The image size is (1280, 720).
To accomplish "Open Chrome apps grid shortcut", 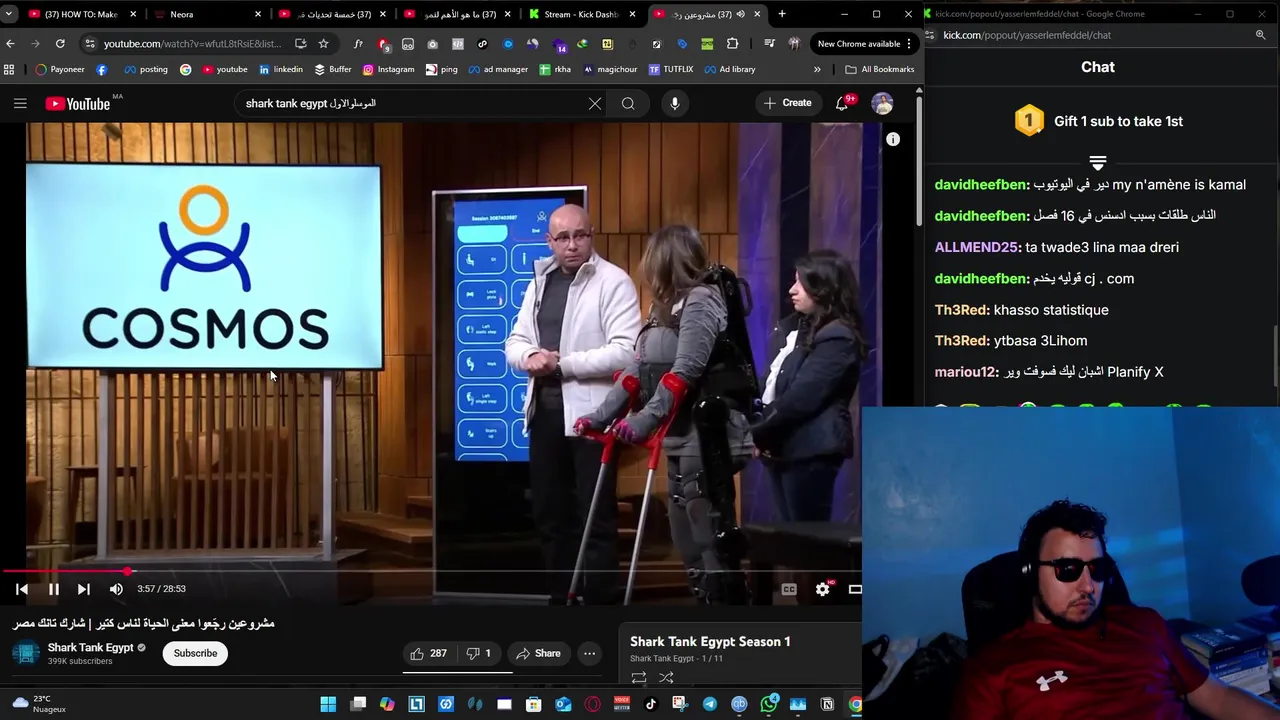I will [x=9, y=69].
